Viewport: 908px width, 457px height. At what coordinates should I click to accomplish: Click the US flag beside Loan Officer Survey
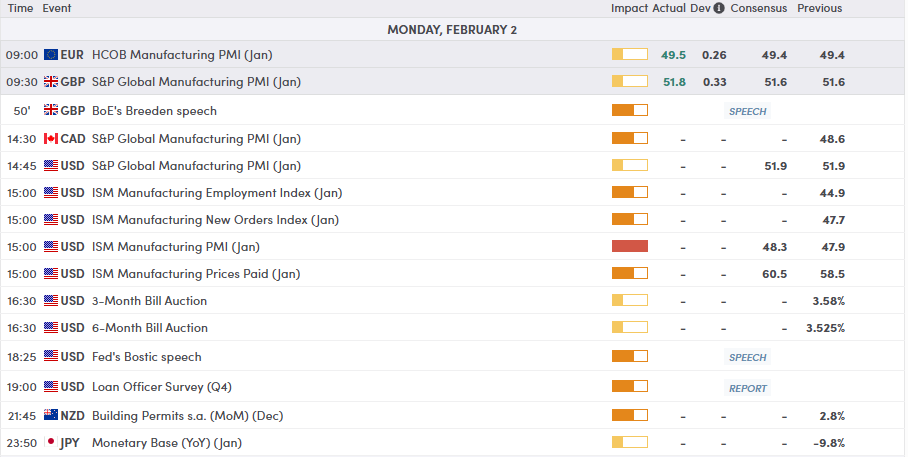tap(51, 387)
